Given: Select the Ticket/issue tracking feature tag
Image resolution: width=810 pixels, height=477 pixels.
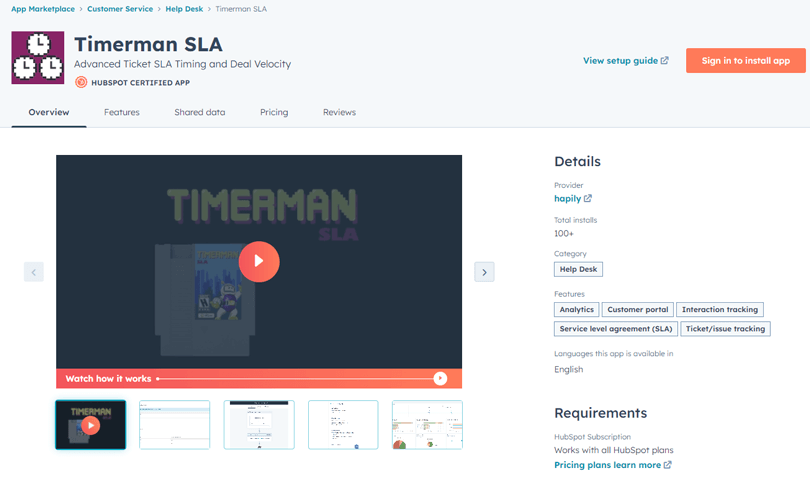Looking at the screenshot, I should [725, 329].
